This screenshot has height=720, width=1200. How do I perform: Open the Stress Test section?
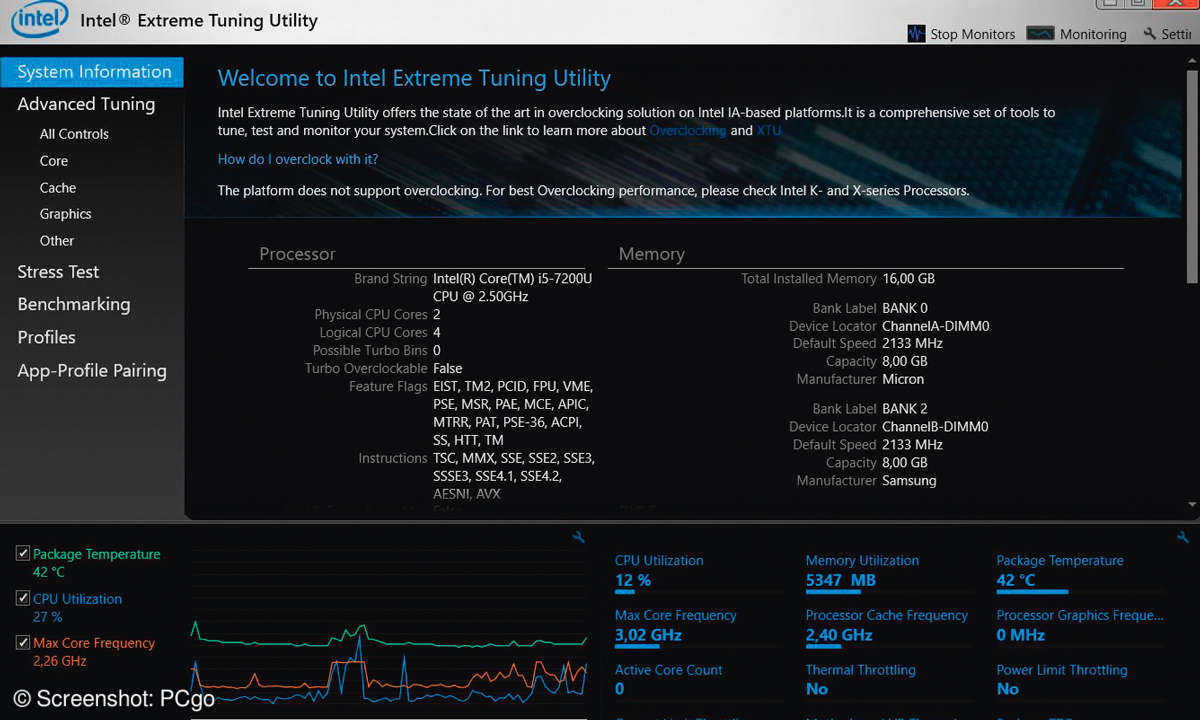click(x=58, y=272)
